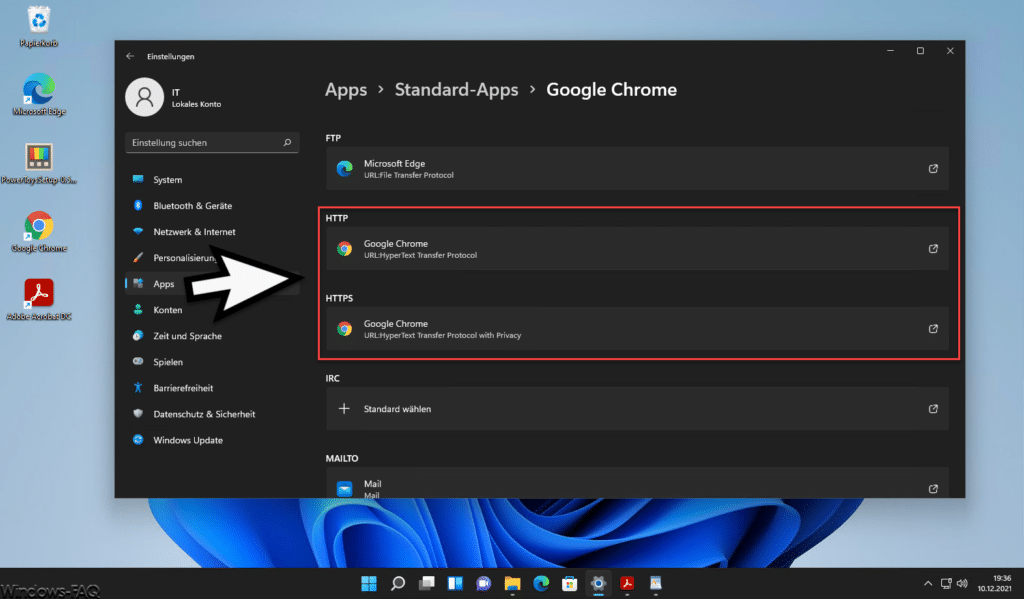Show hidden tray icons chevron

click(x=927, y=583)
